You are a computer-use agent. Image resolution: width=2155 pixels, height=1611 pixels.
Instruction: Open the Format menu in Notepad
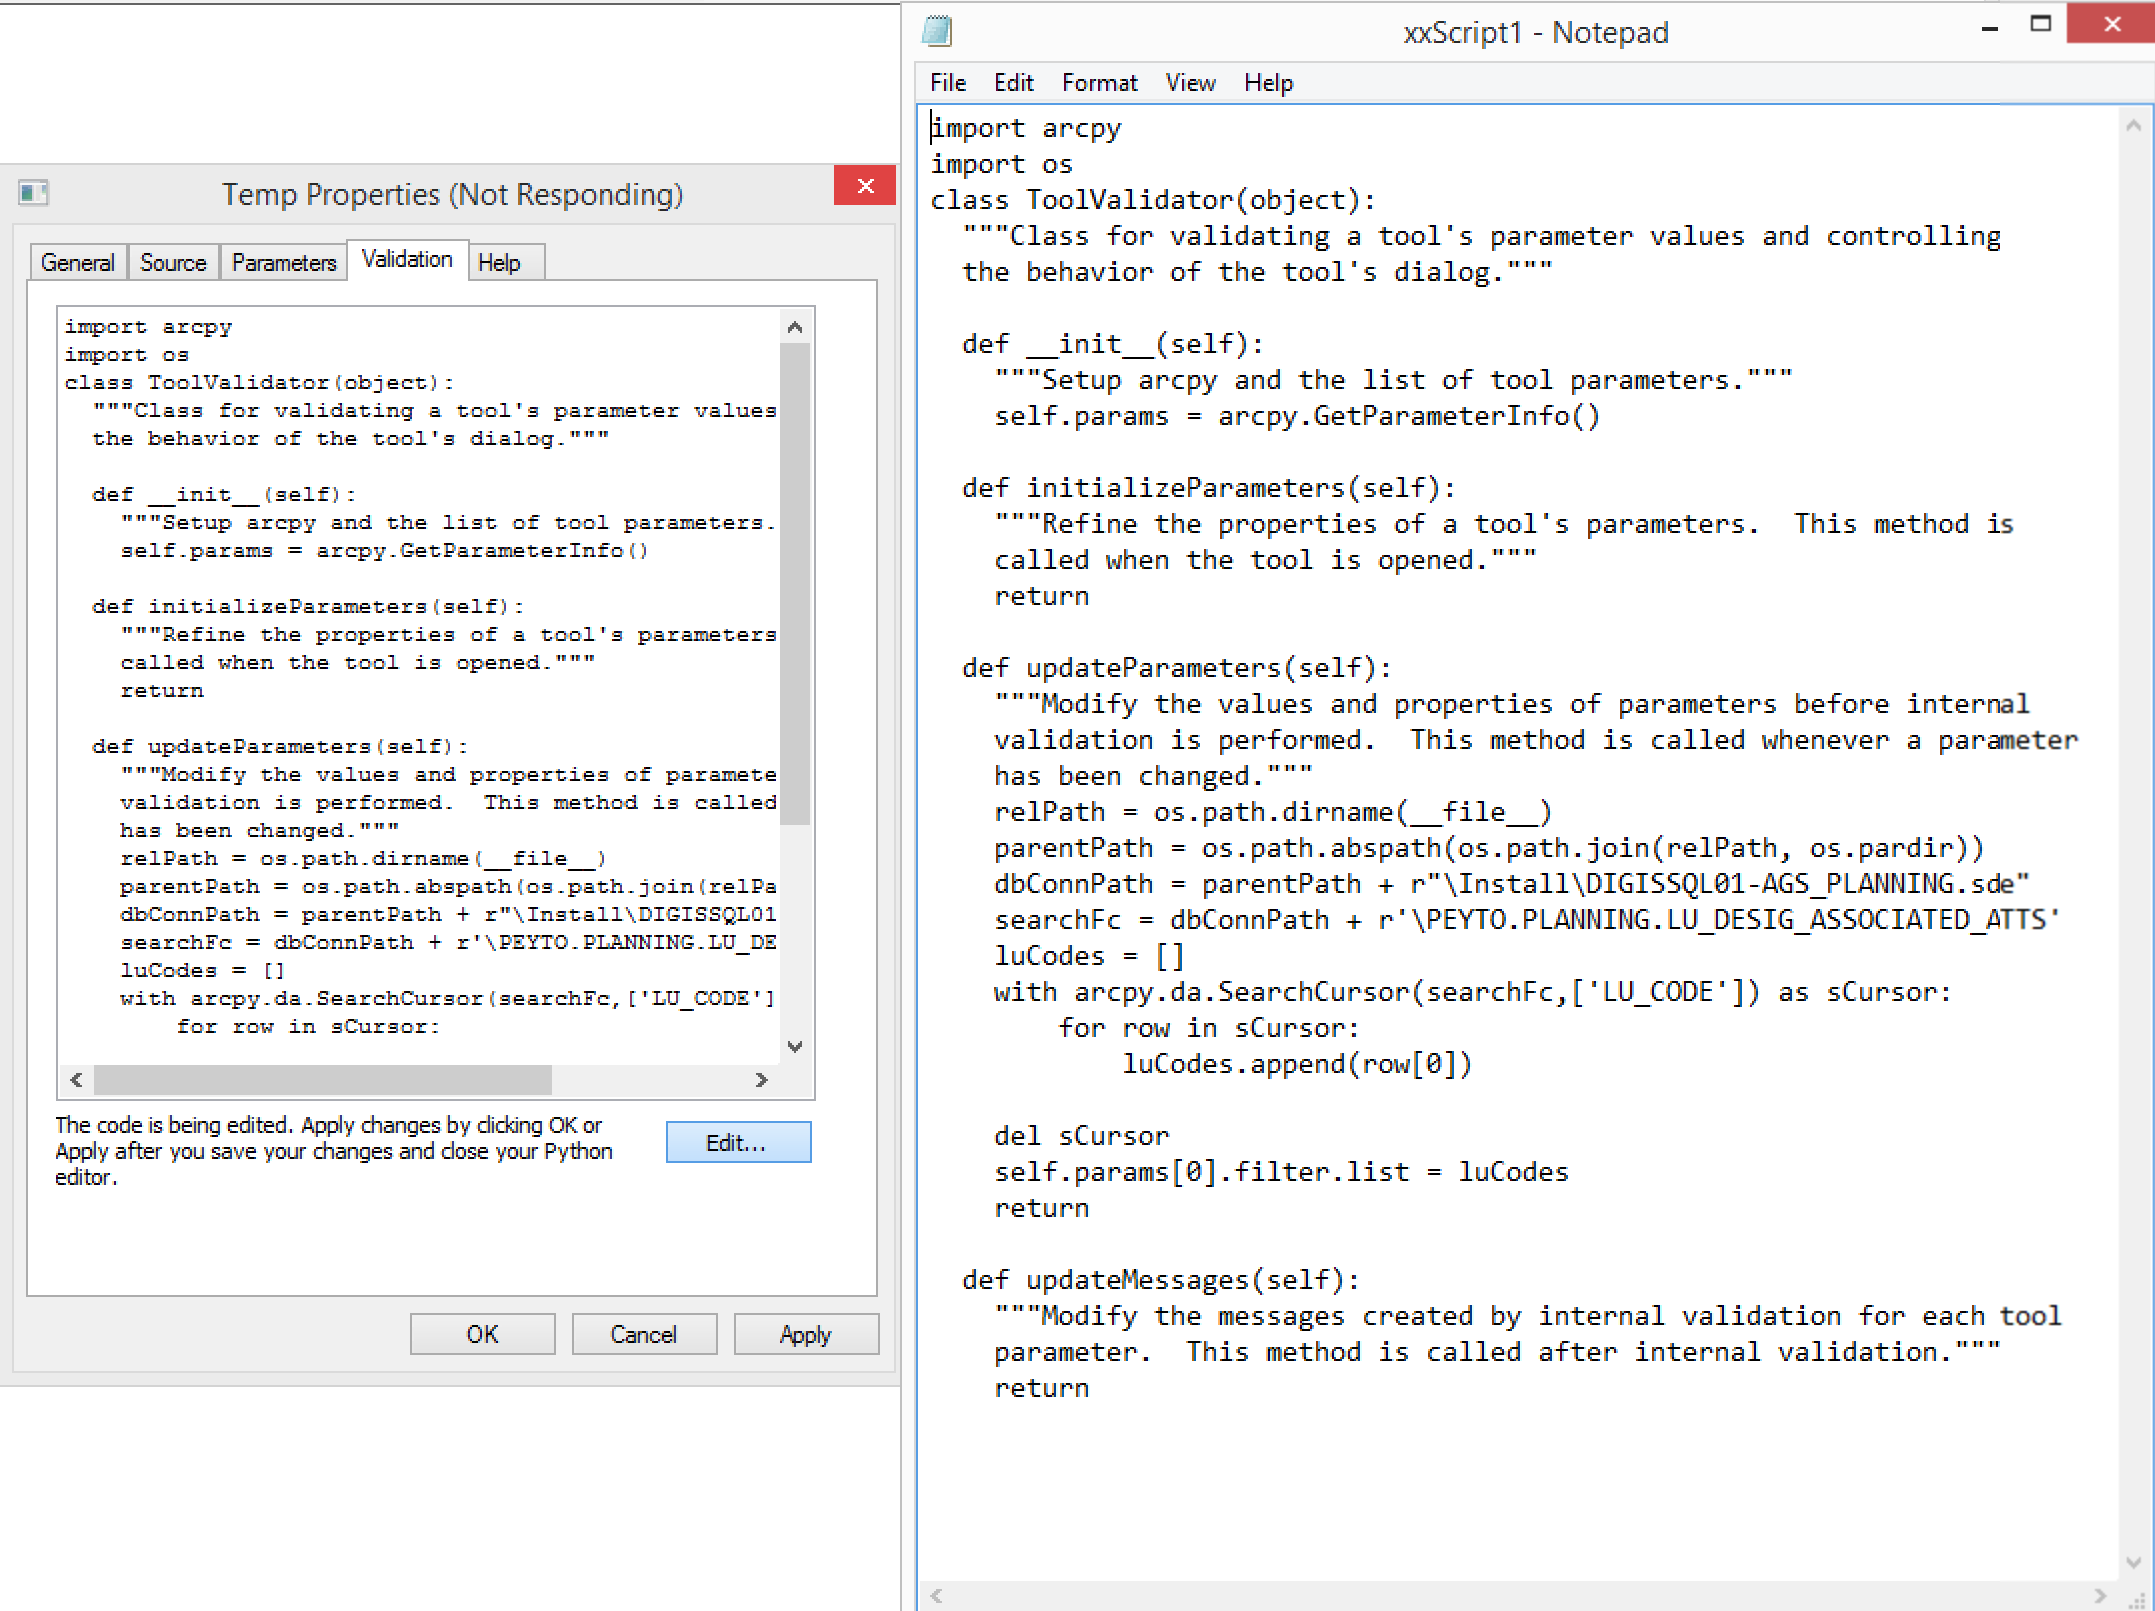click(1099, 83)
